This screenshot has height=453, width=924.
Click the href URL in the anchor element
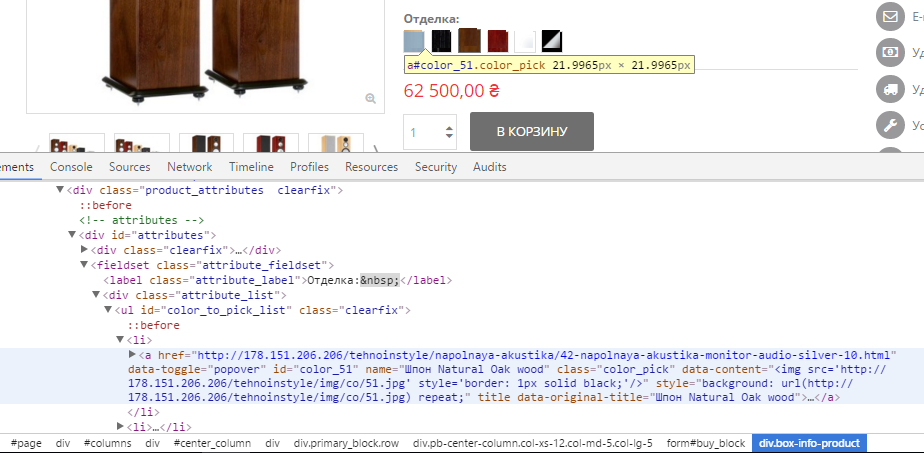(544, 355)
